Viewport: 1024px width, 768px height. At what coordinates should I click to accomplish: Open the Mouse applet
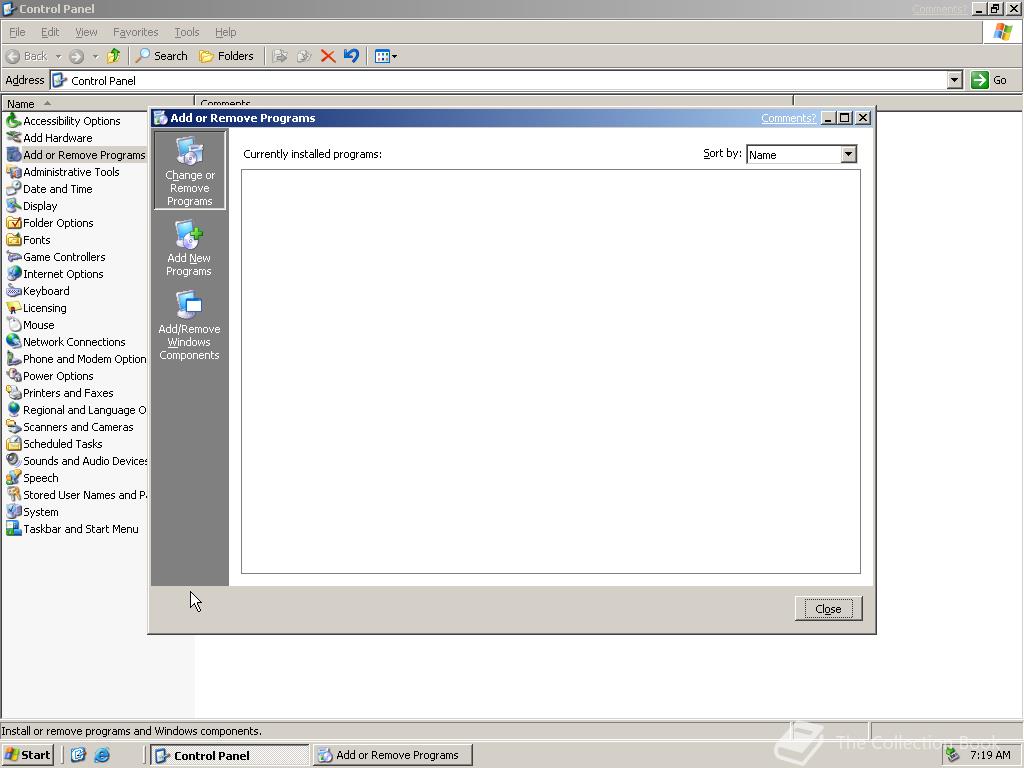pyautogui.click(x=31, y=325)
